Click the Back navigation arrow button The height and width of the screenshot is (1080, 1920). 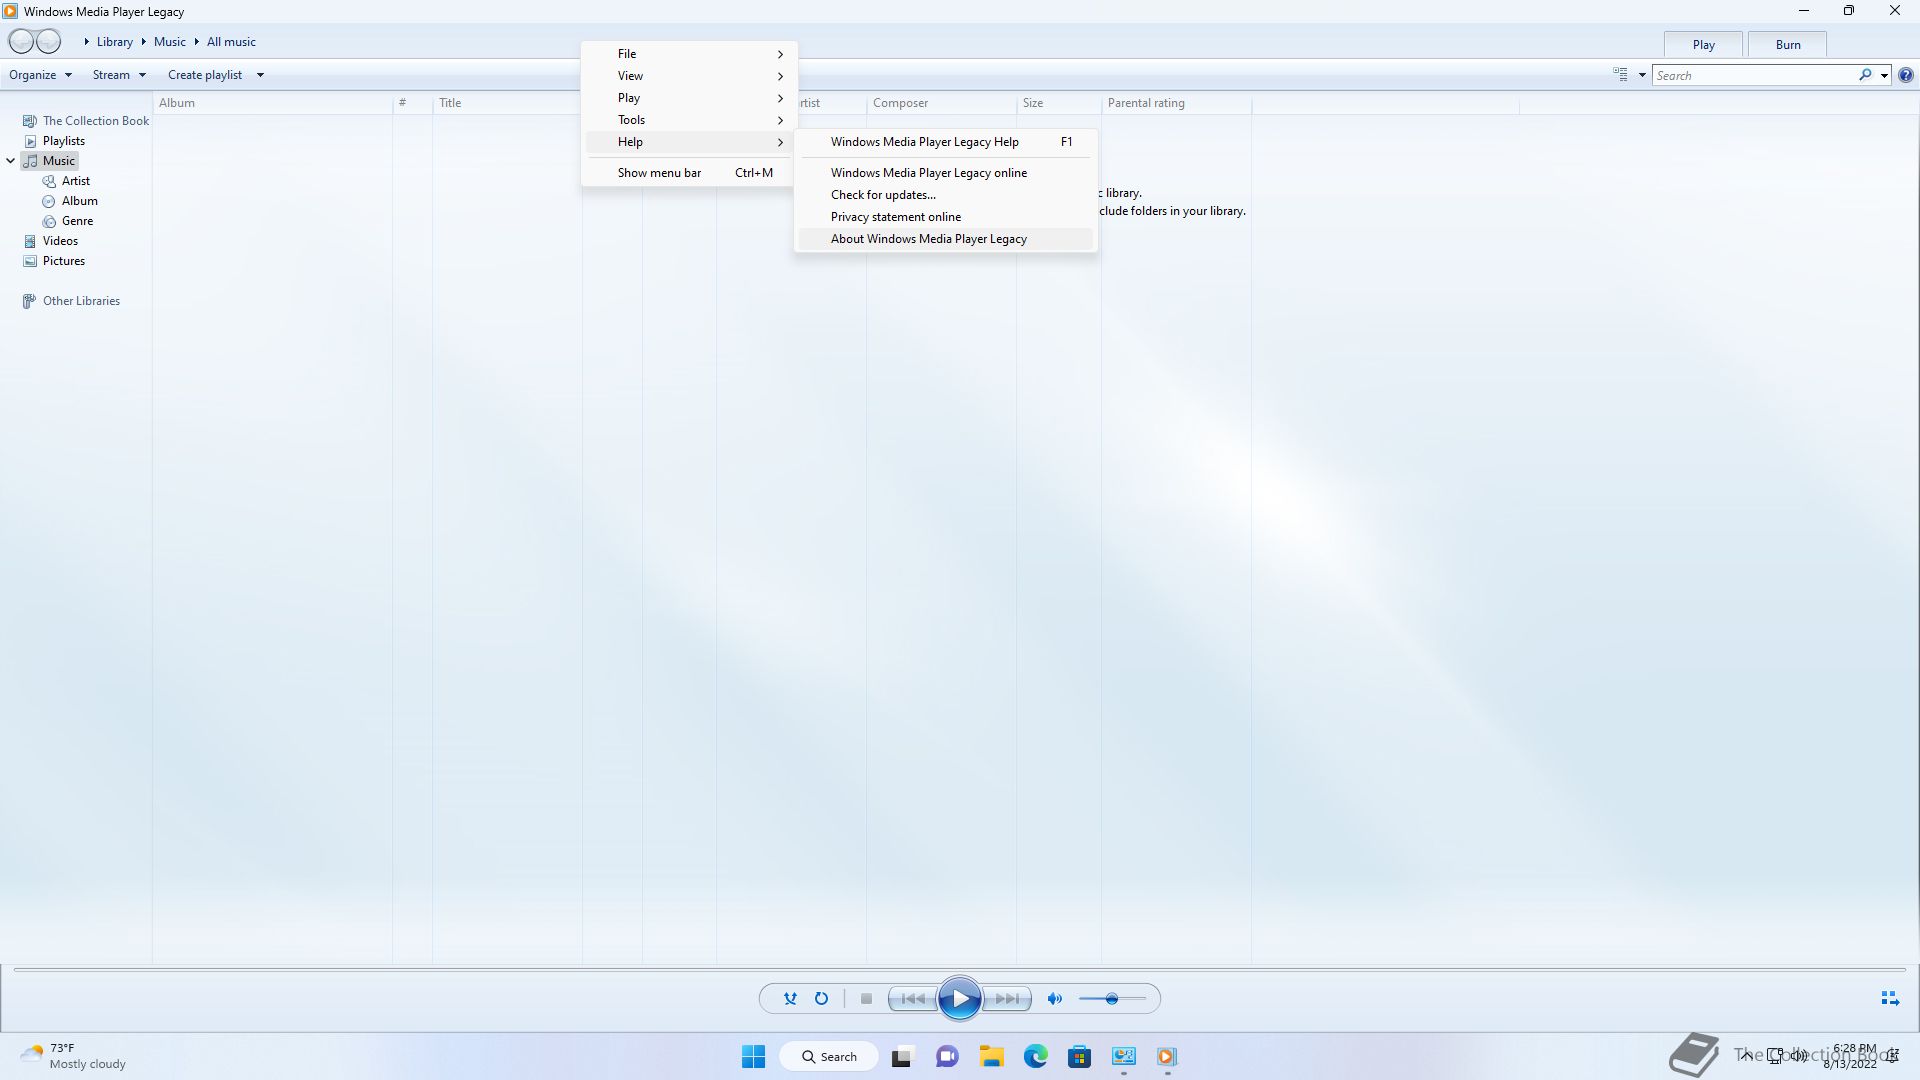(21, 41)
